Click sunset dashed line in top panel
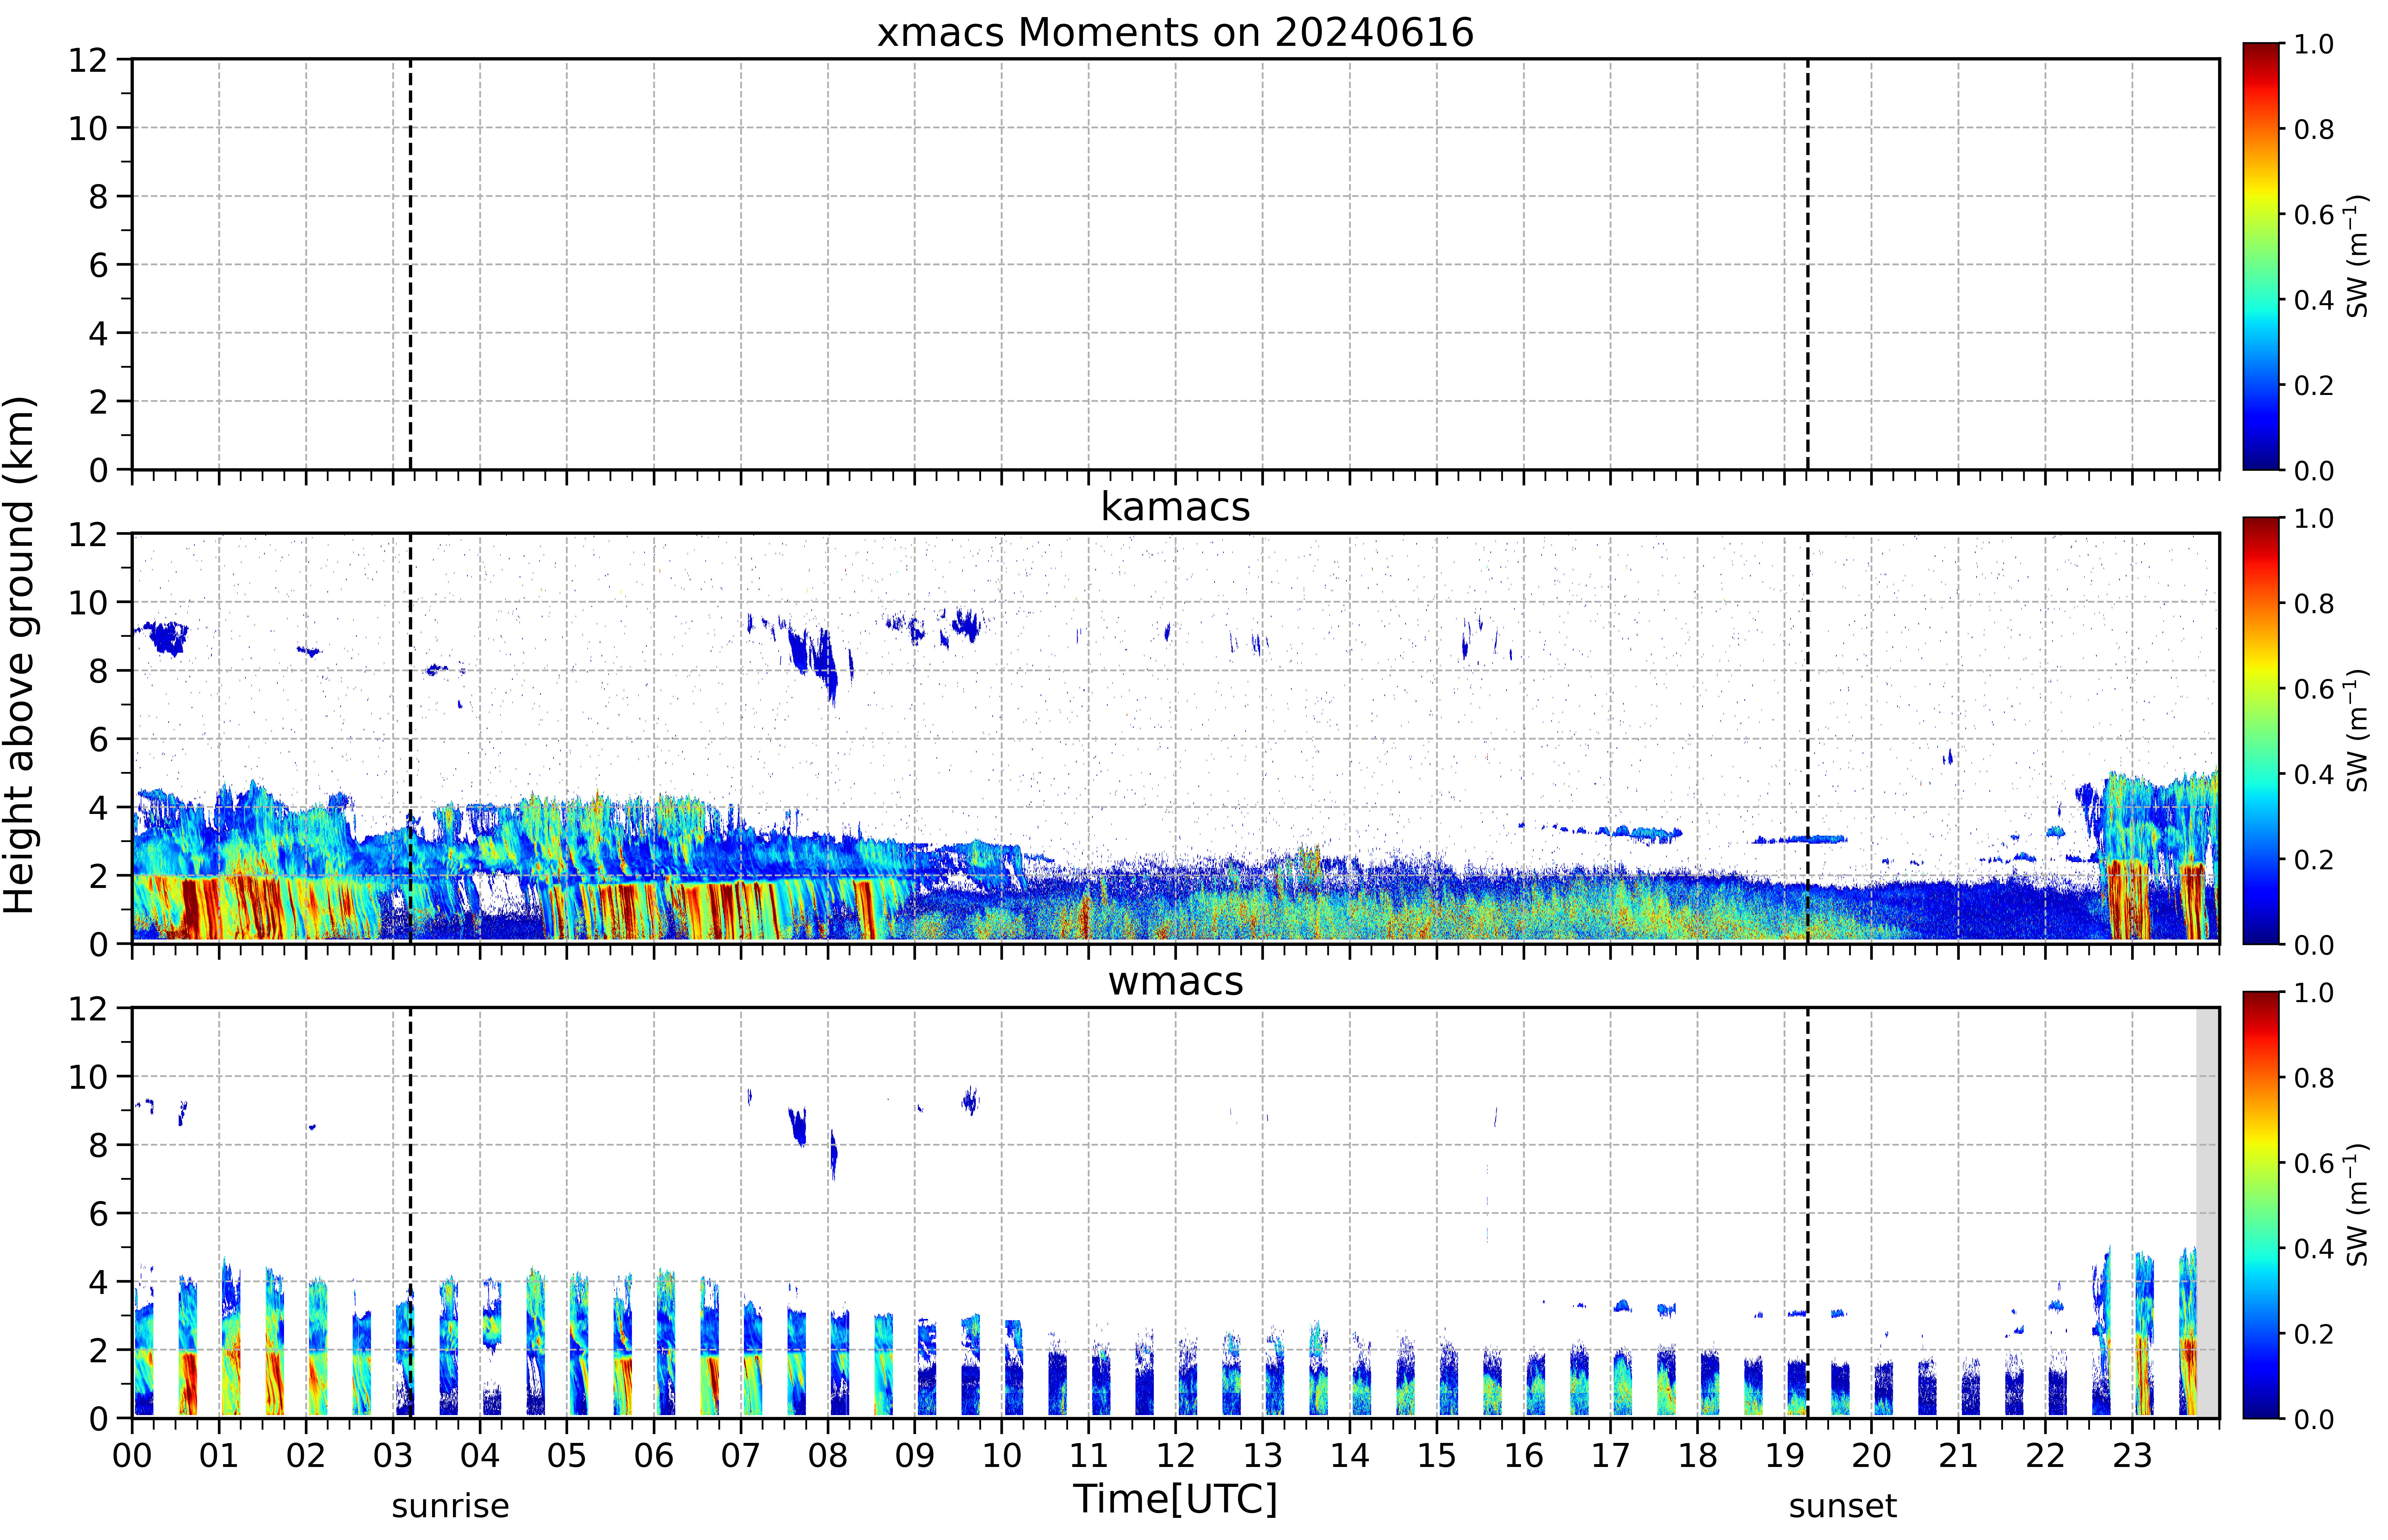 pyautogui.click(x=1807, y=264)
